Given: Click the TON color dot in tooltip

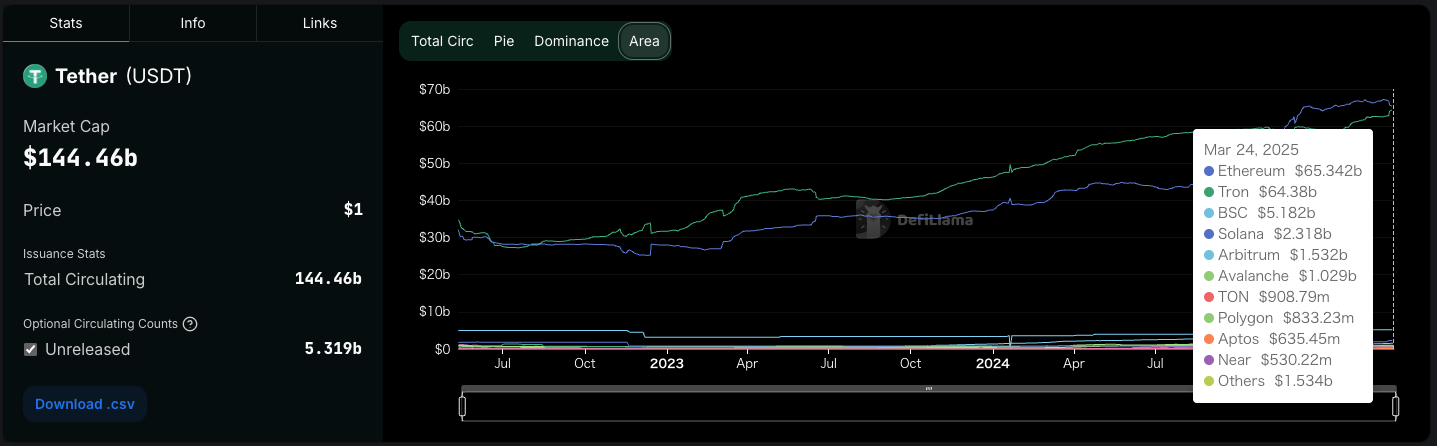Looking at the screenshot, I should (x=1209, y=297).
